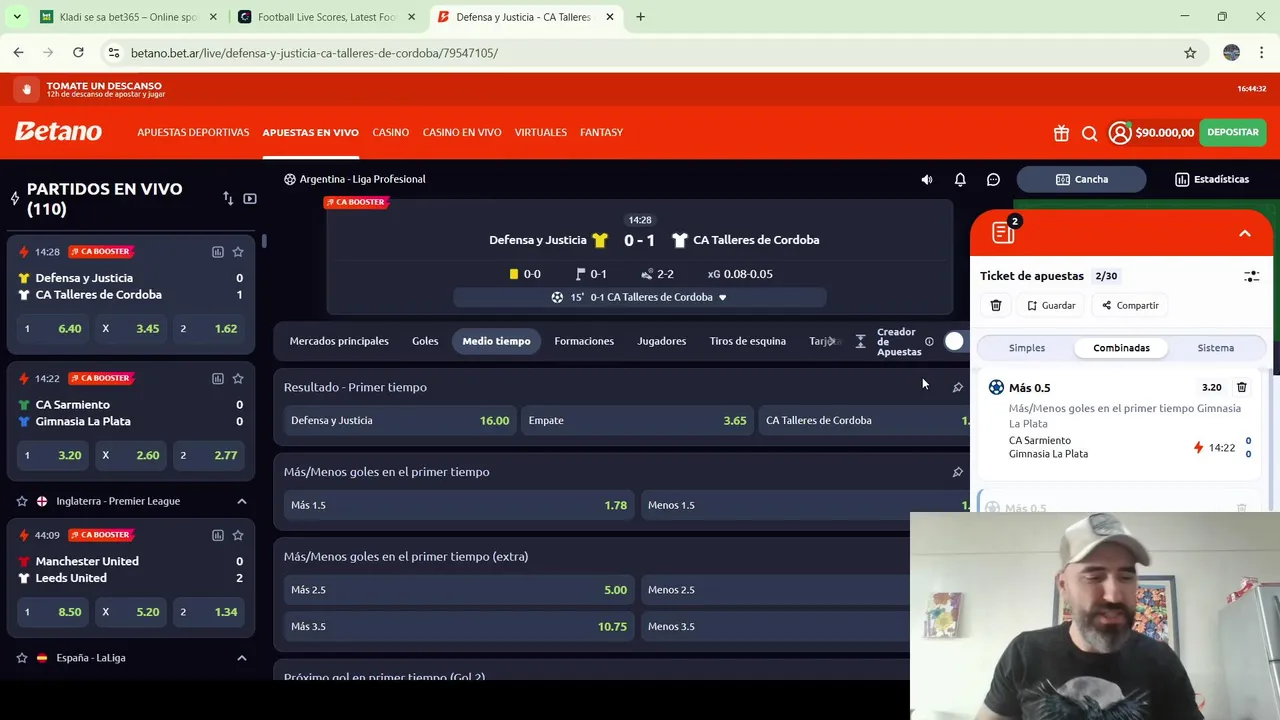This screenshot has width=1280, height=720.
Task: Click the Depositar button
Action: [1233, 133]
